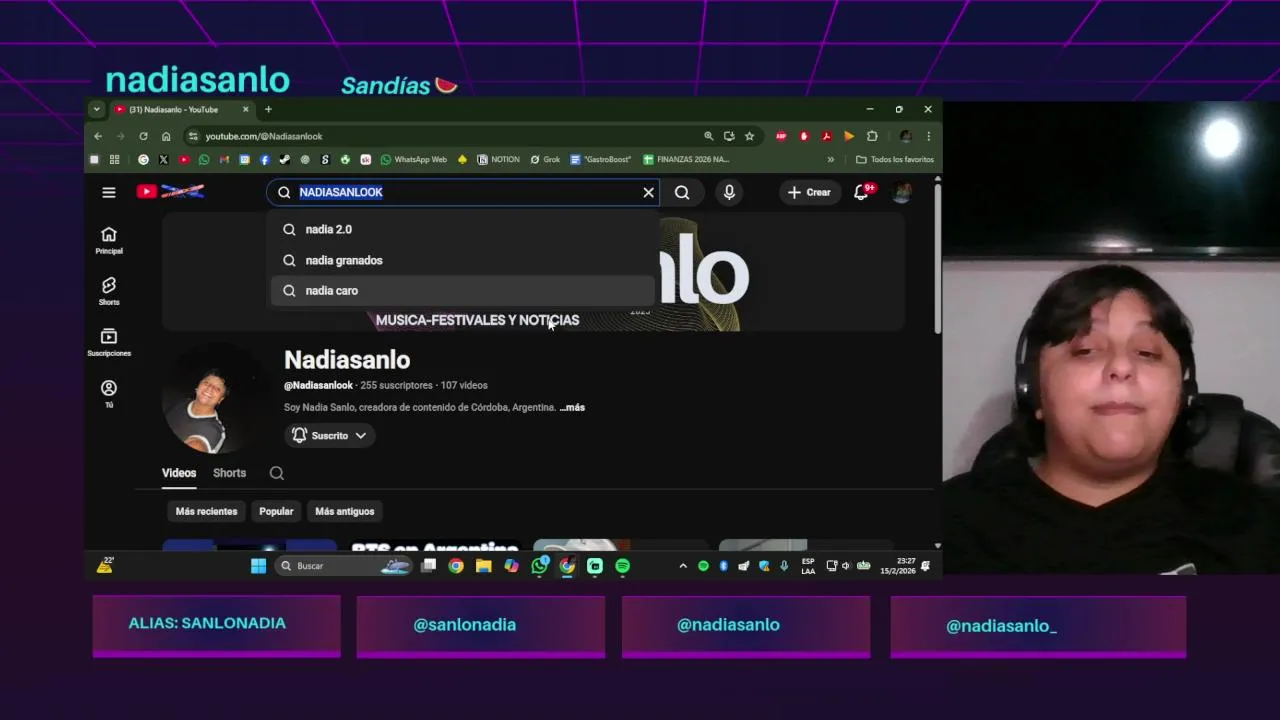Close the Nadiasanlo - YouTube tab
The width and height of the screenshot is (1280, 720).
click(245, 109)
